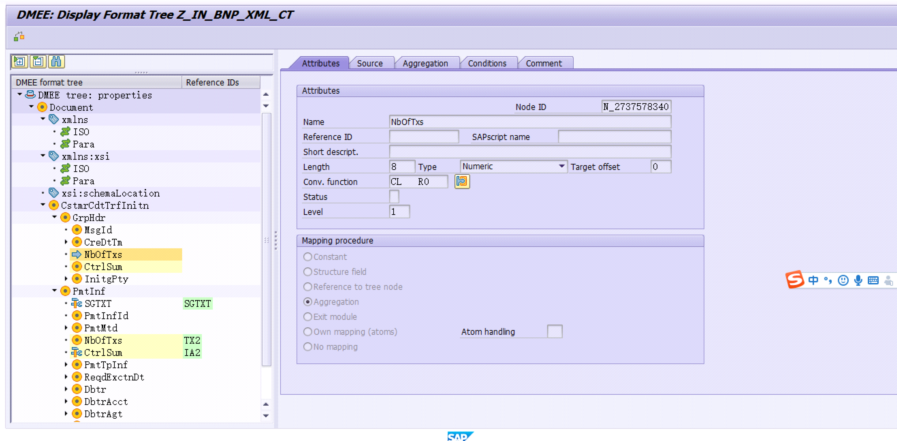Click the green icon of Para under xmlns:xsi
The image size is (899, 443).
[65, 181]
